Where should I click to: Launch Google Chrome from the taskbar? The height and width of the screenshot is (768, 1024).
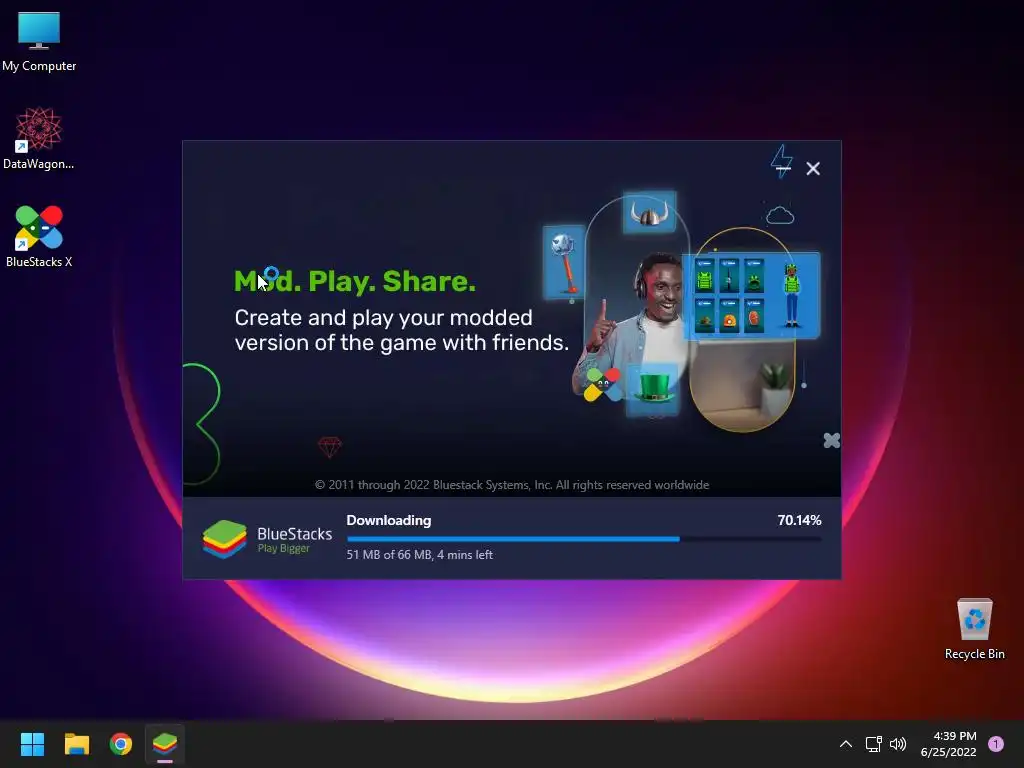[121, 744]
